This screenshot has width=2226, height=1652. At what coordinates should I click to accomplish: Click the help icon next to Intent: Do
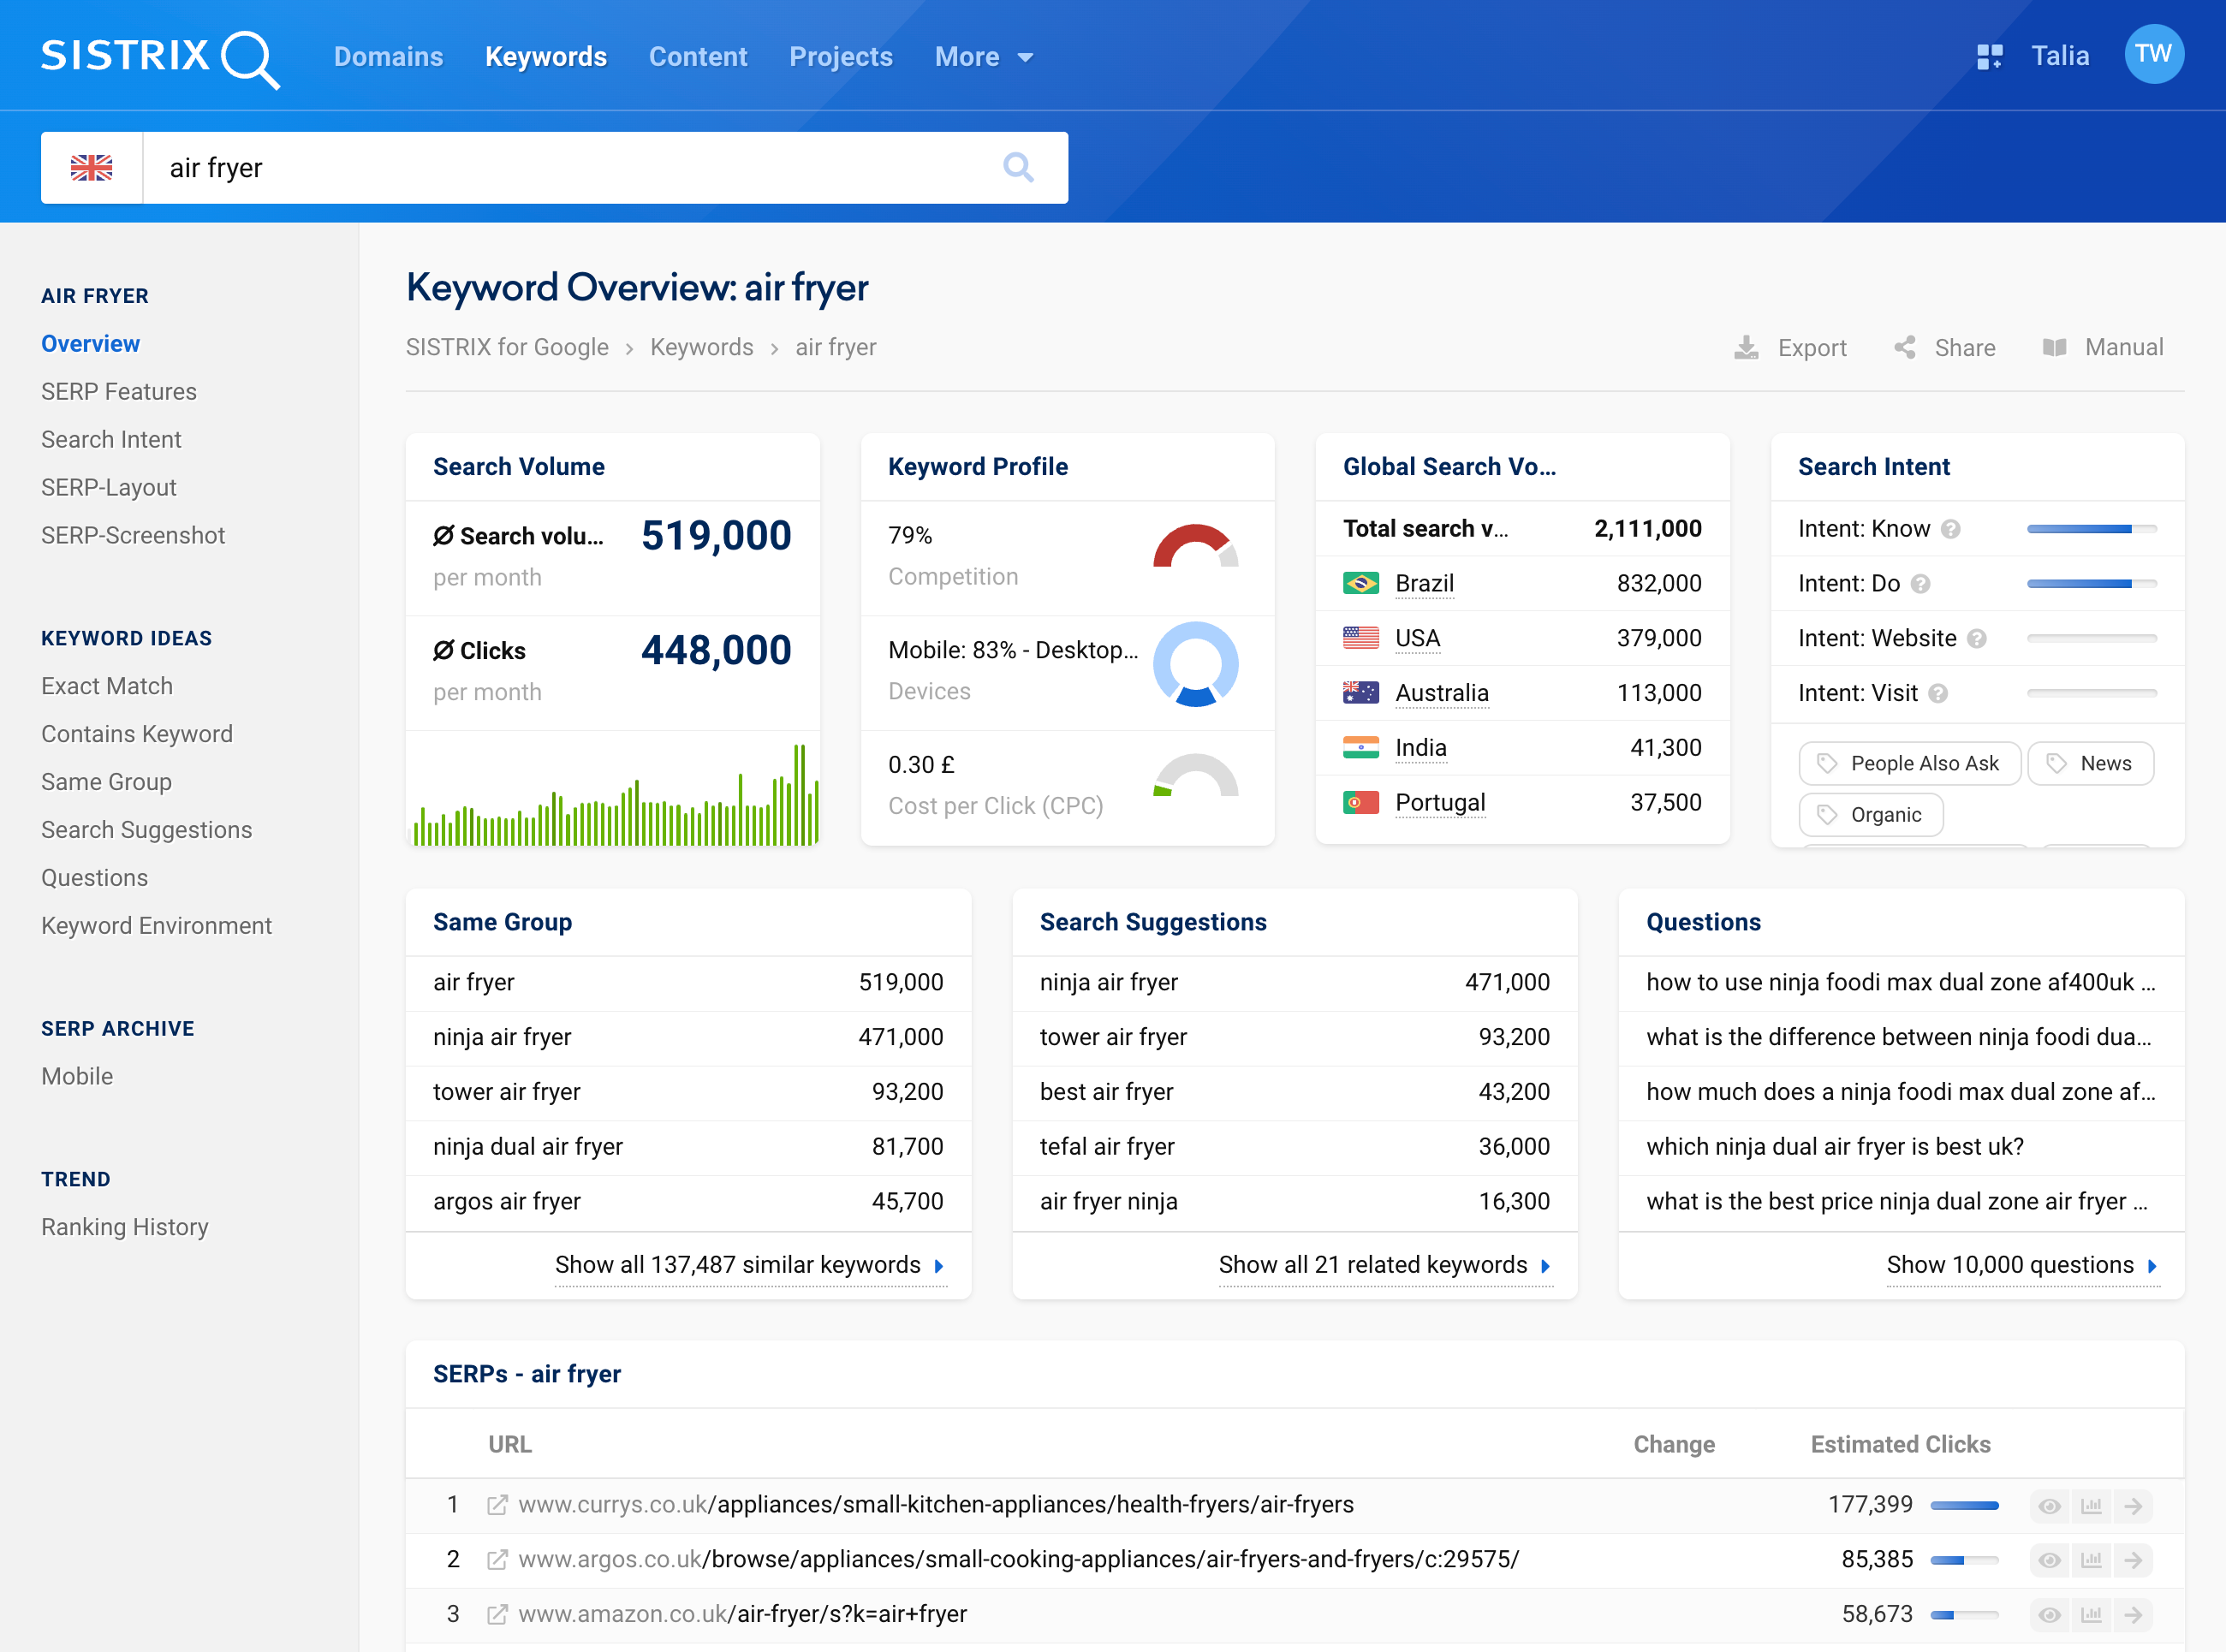(1920, 584)
